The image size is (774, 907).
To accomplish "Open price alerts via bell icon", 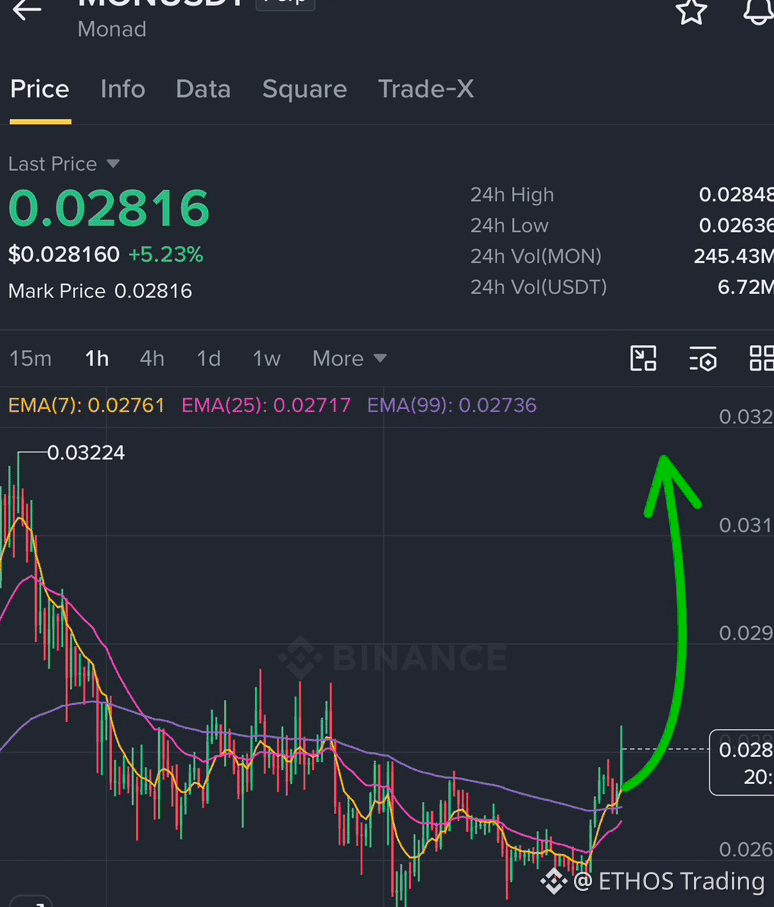I will [x=760, y=11].
